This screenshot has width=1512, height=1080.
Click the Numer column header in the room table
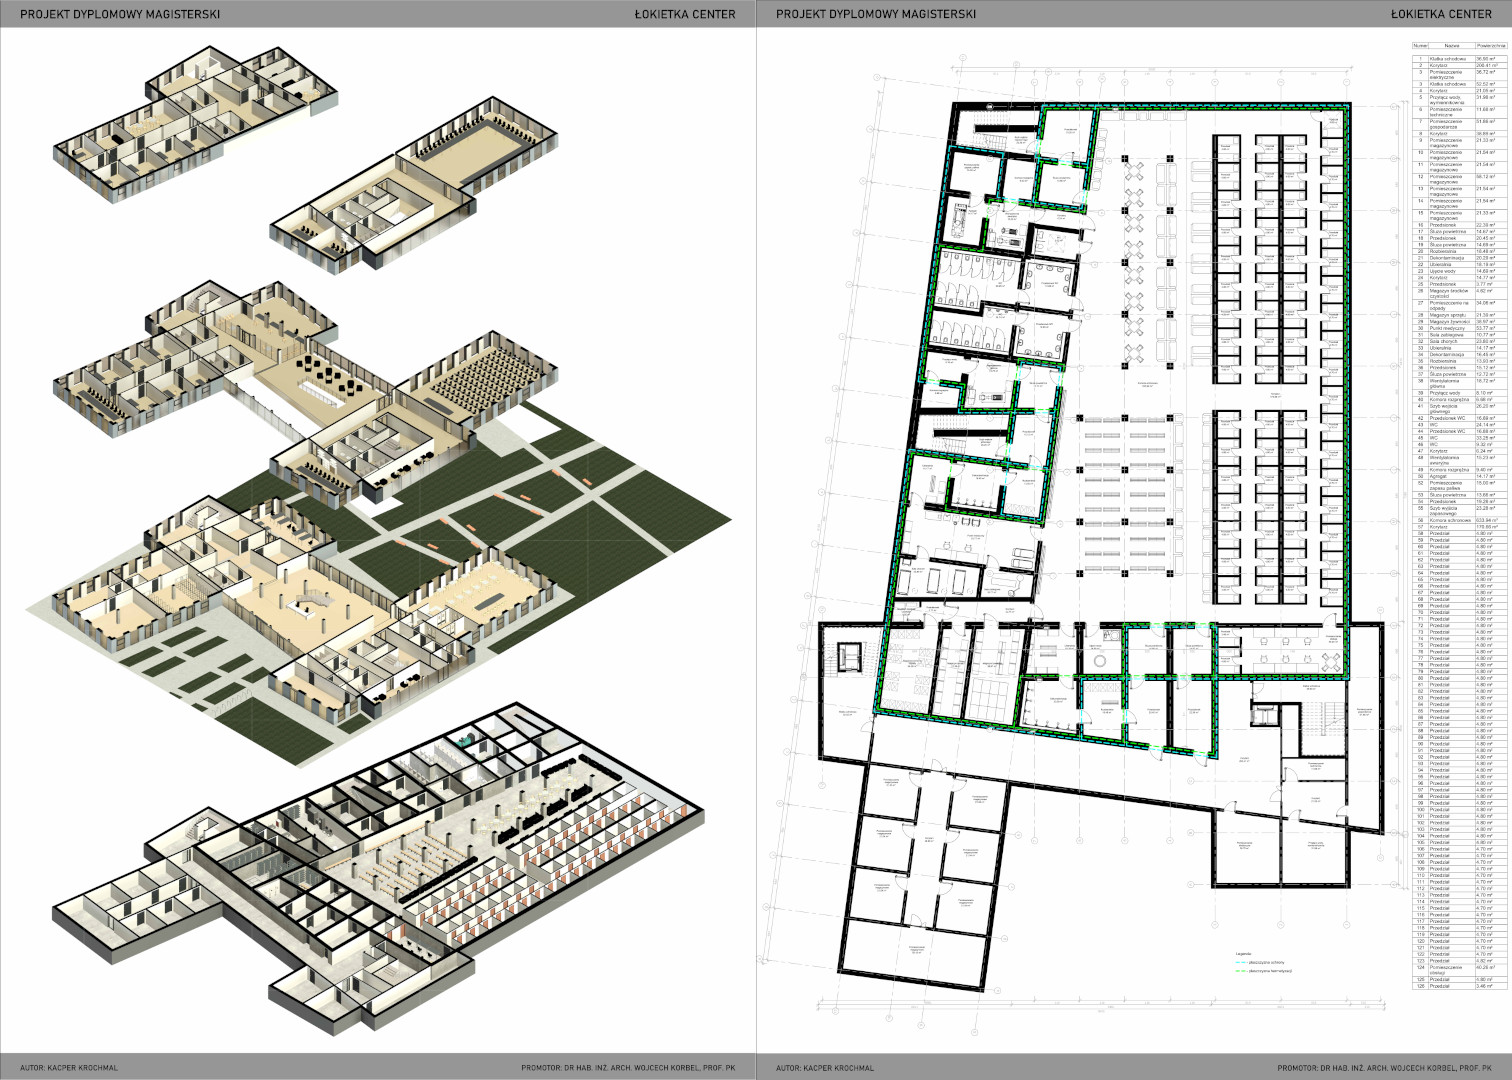[x=1420, y=46]
